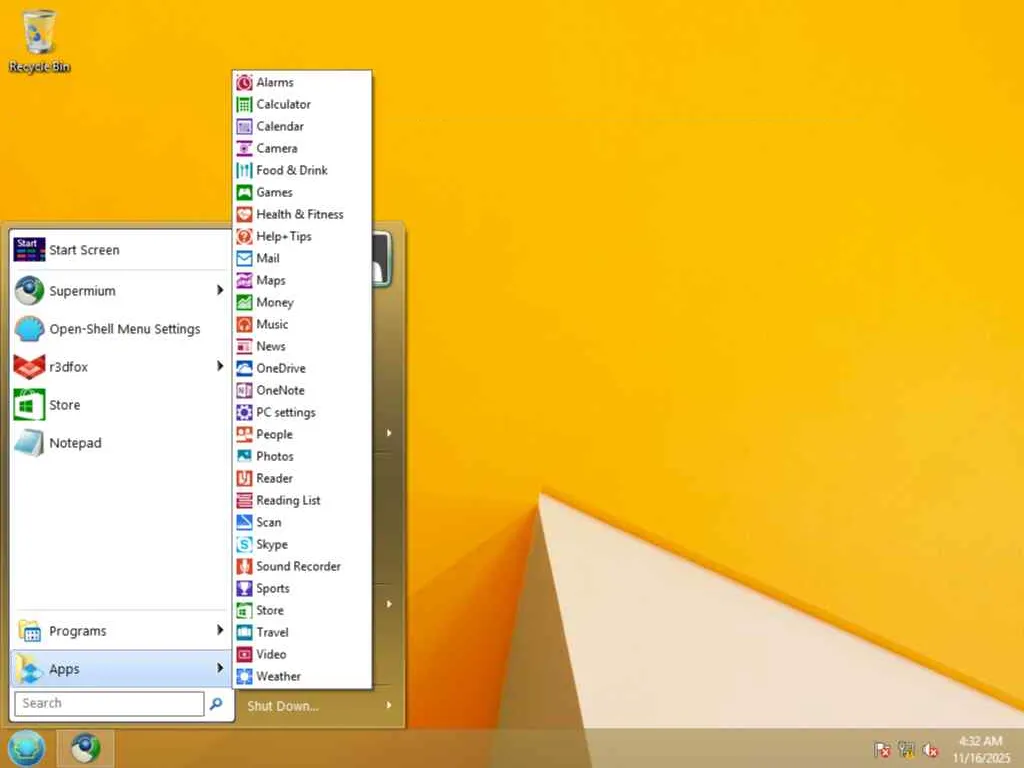Viewport: 1024px width, 768px height.
Task: Open Health & Fitness app
Action: (302, 214)
